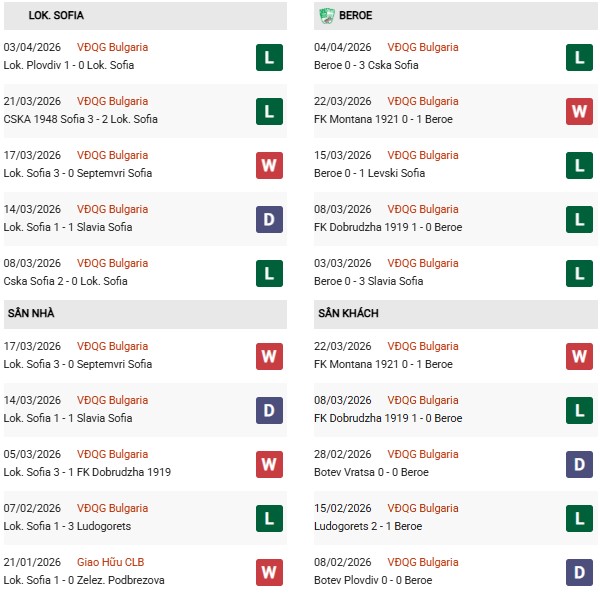Click the L badge for Lok. Plovdiv 1 - 0 Lok. Sofia
Screen dimensions: 600x593
tap(269, 57)
